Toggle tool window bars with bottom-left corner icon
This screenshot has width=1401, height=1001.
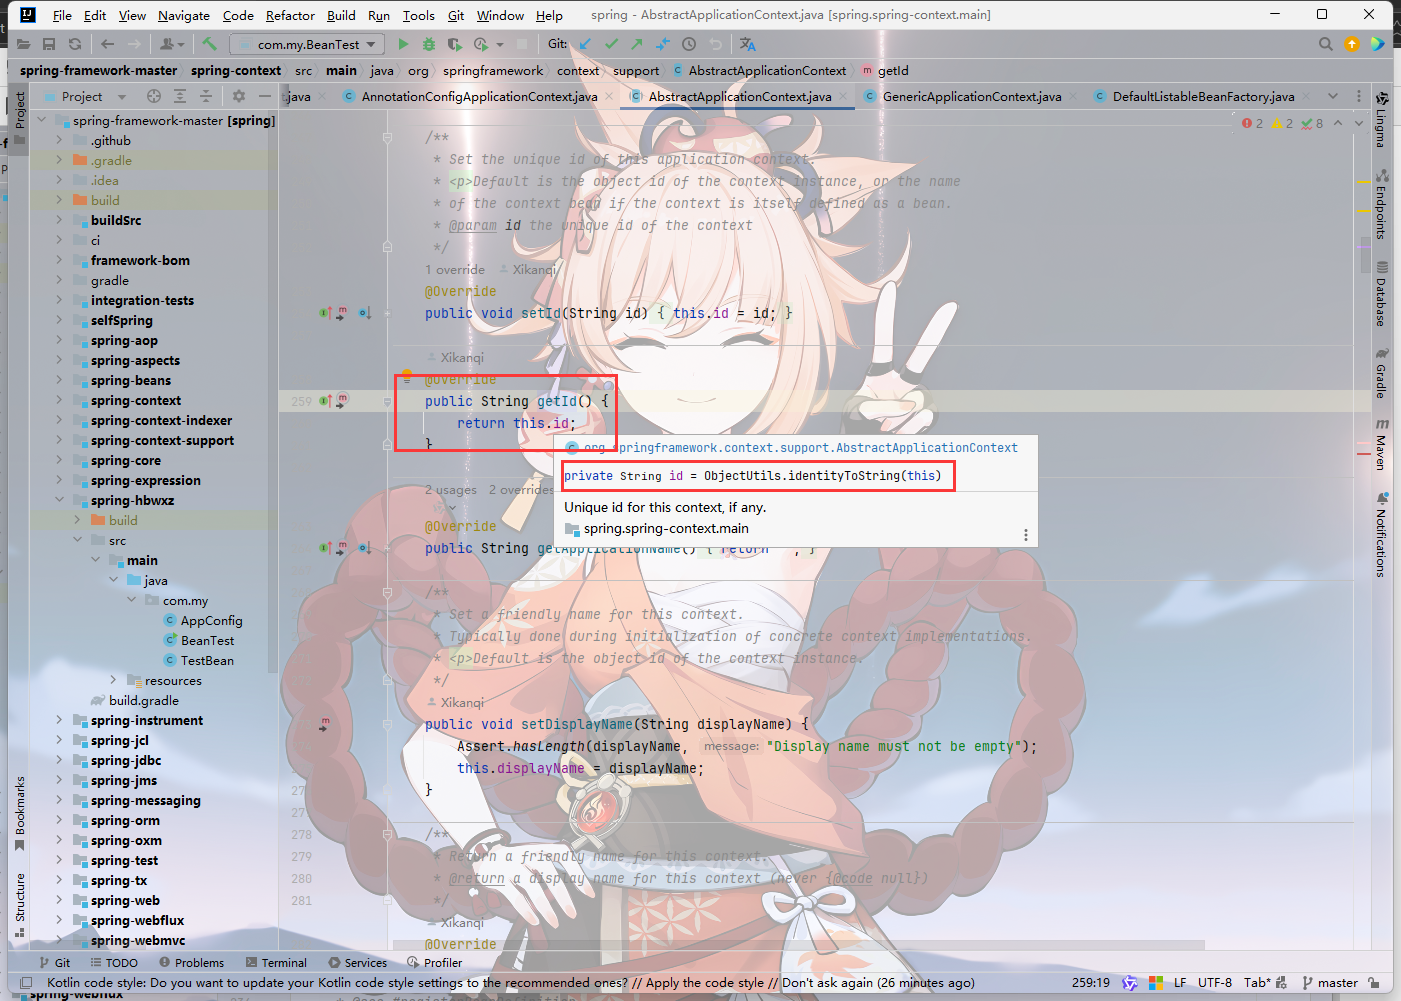(26, 983)
